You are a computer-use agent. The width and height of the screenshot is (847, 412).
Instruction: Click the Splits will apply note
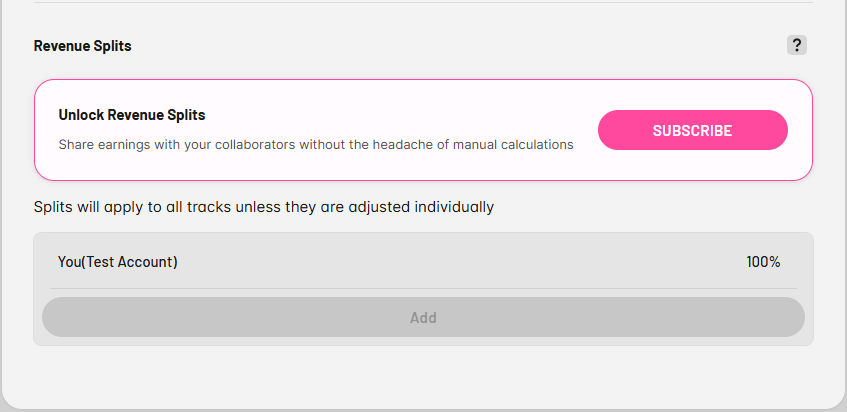click(264, 207)
